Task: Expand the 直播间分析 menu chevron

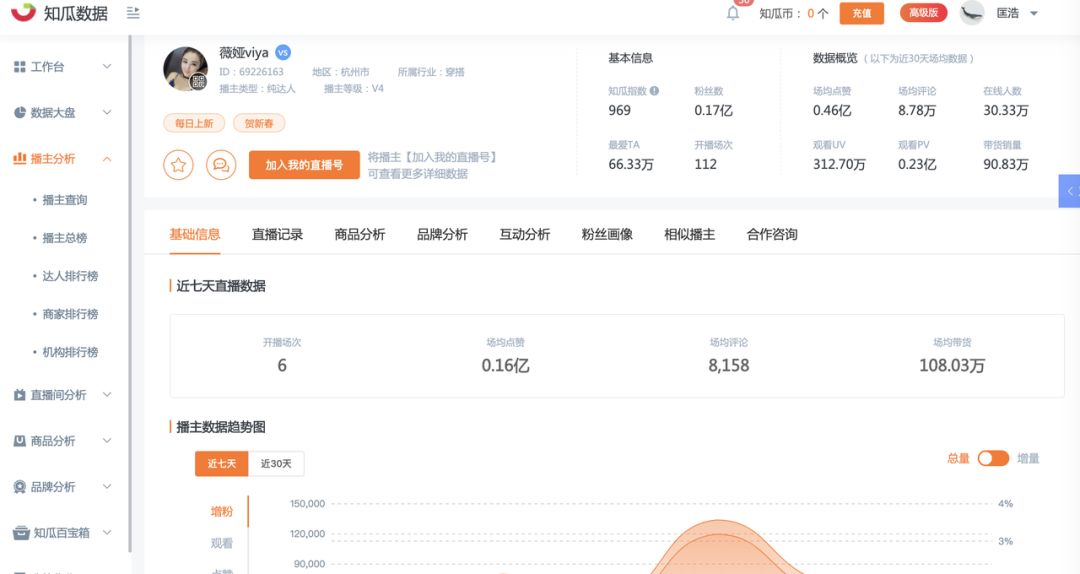Action: 107,395
